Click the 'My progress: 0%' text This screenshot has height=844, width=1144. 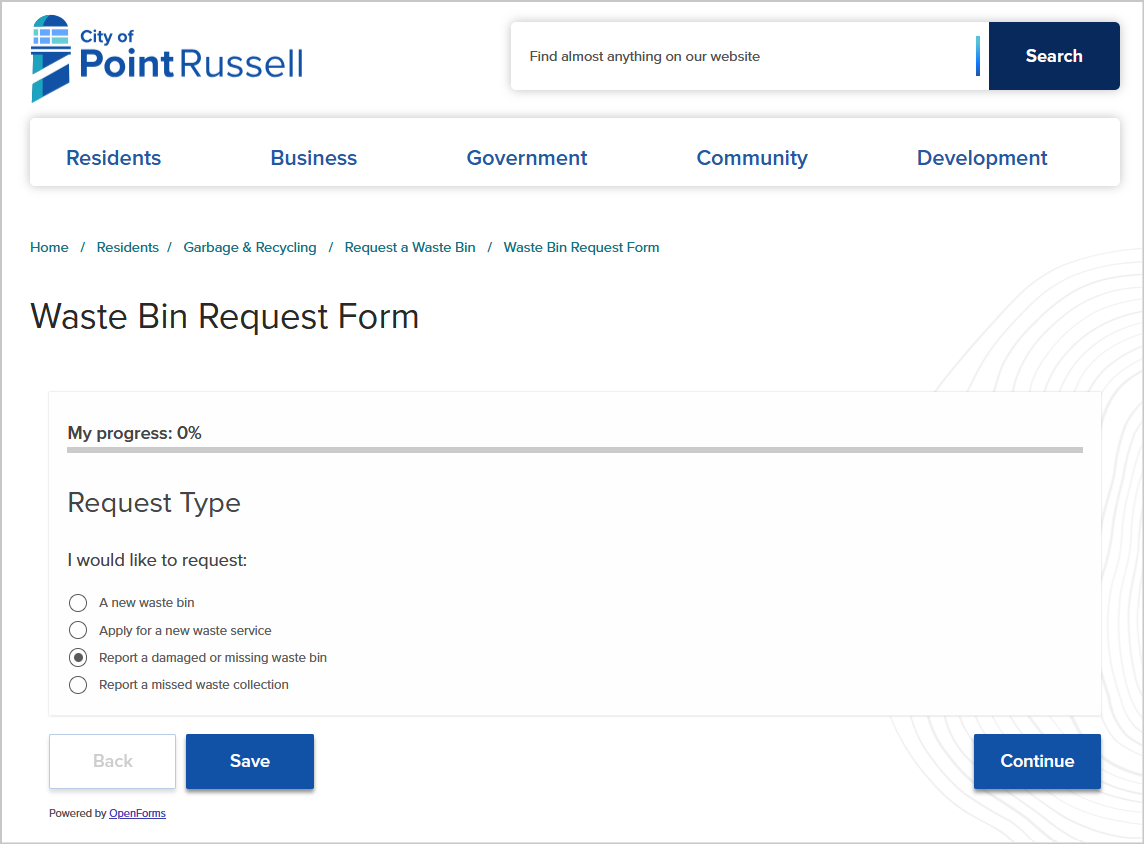point(134,433)
